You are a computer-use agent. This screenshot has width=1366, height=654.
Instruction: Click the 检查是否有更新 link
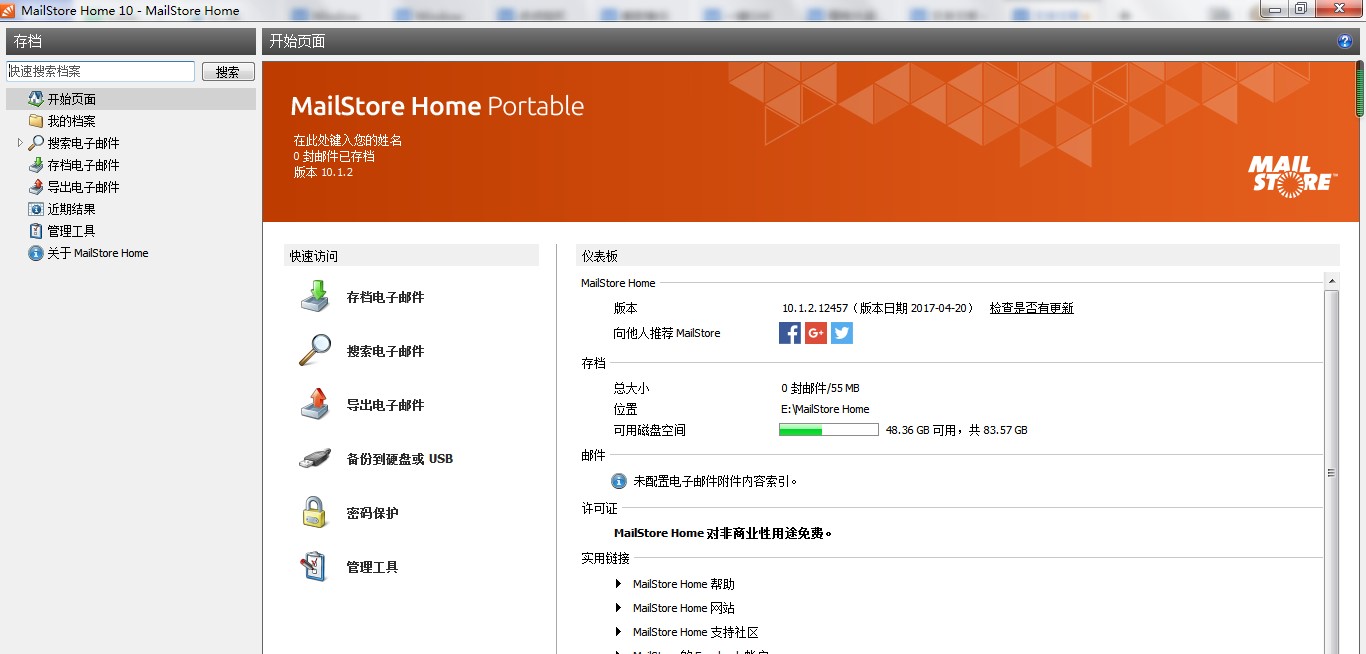(1031, 307)
